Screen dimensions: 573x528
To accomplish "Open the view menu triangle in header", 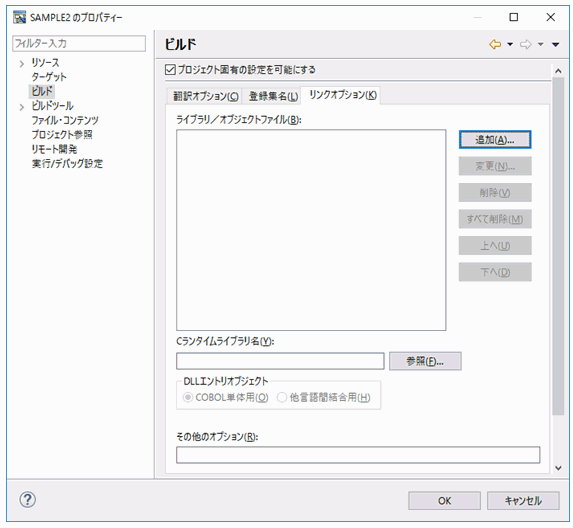I will tap(555, 45).
